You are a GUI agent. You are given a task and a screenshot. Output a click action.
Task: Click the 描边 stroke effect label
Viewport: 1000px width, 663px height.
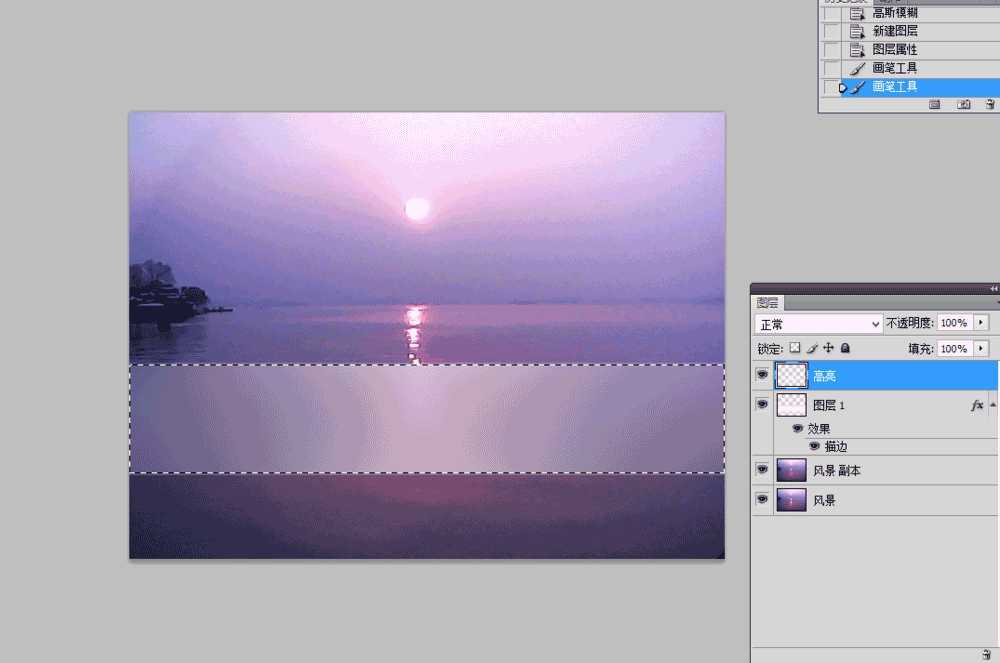tap(836, 446)
